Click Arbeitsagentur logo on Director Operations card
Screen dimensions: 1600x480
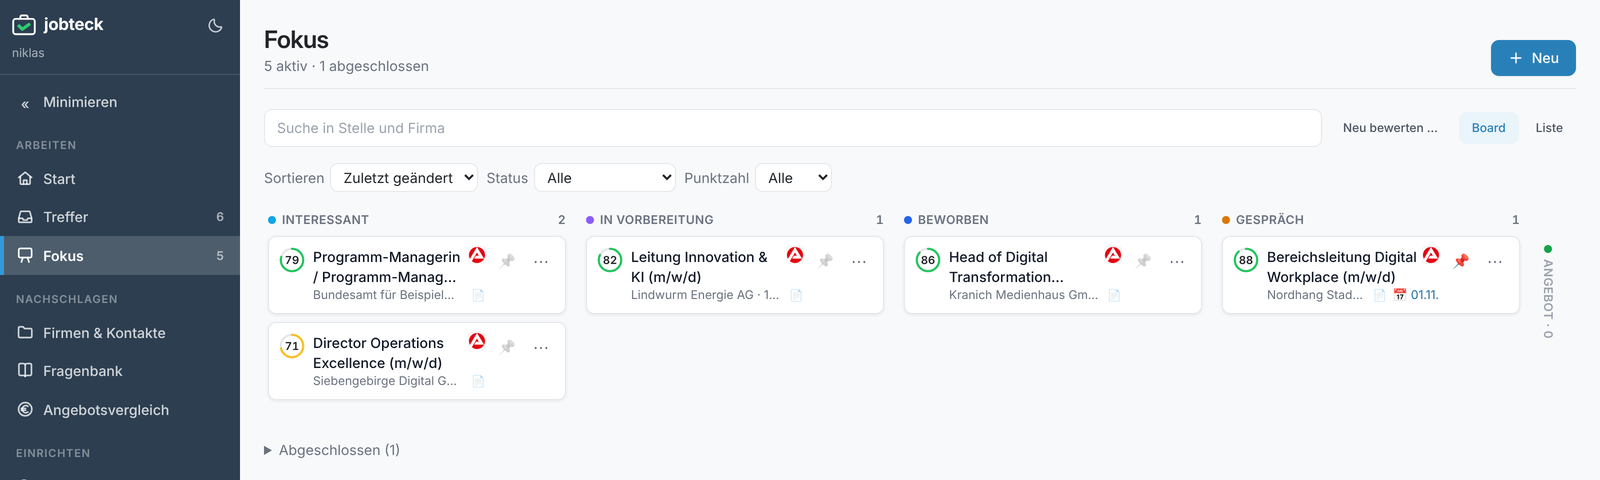click(x=477, y=341)
